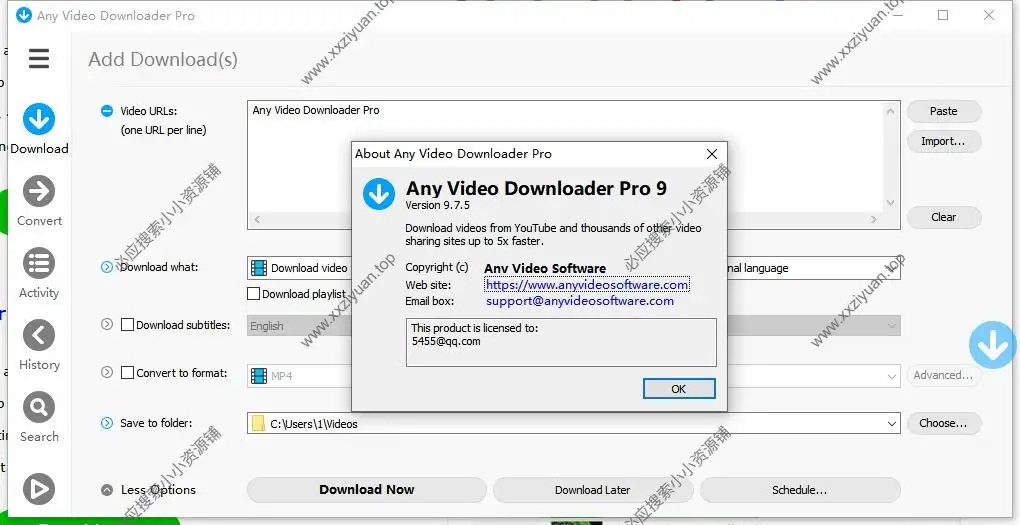Open the Activity list in the sidebar
Image resolution: width=1020 pixels, height=525 pixels.
[39, 263]
